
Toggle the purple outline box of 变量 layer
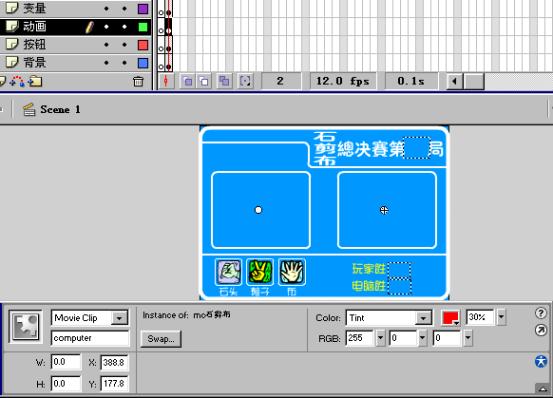point(143,9)
